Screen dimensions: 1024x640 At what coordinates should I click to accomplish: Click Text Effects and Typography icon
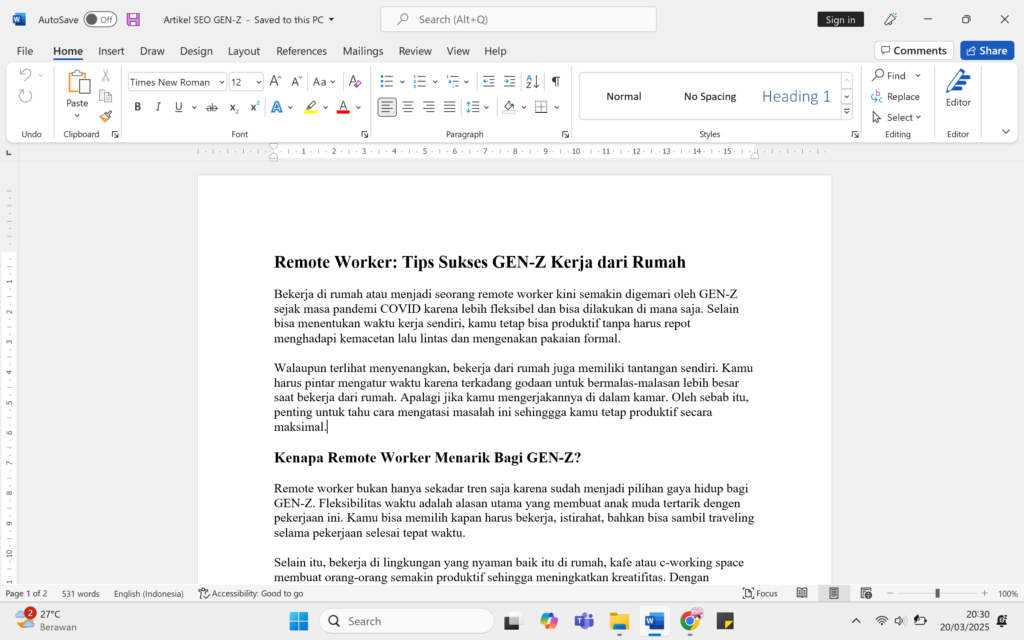pos(277,107)
